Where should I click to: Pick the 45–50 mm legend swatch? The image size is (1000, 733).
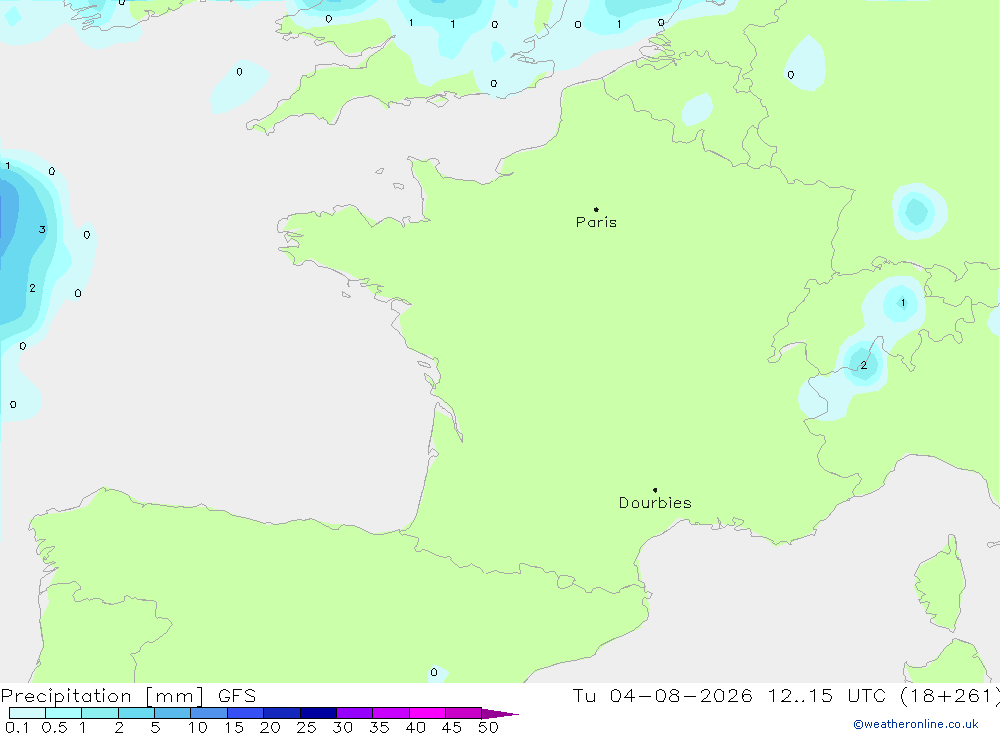pos(464,713)
